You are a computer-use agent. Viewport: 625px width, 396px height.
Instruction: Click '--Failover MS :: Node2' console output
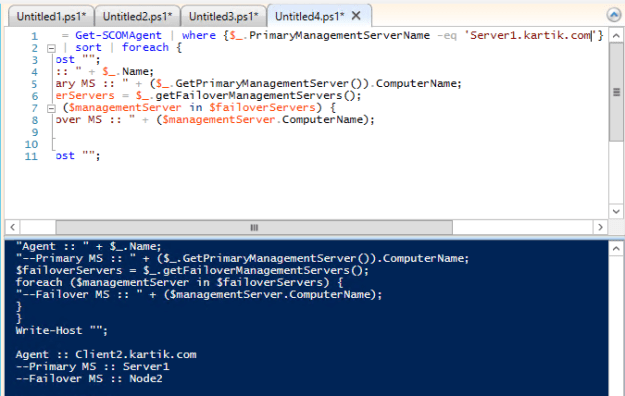click(x=89, y=378)
